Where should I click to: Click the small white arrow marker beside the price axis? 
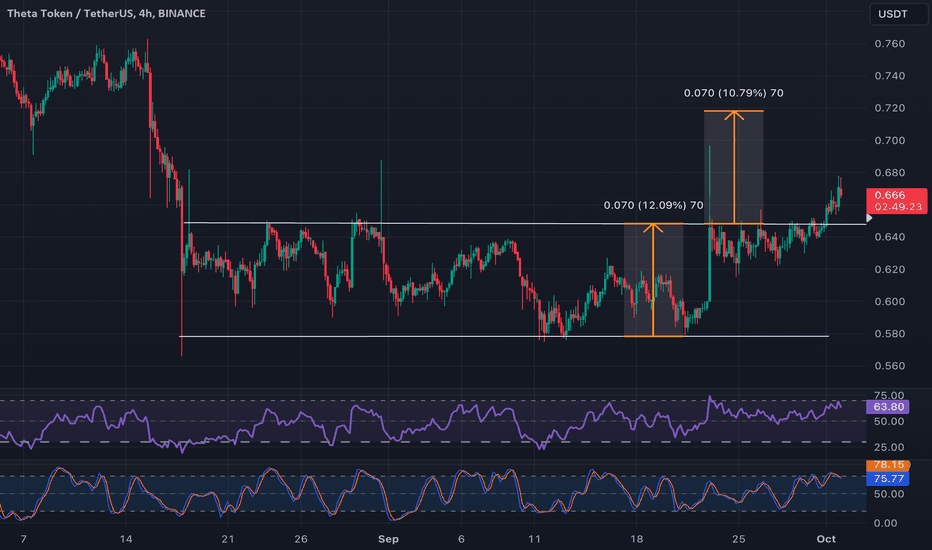pyautogui.click(x=869, y=219)
